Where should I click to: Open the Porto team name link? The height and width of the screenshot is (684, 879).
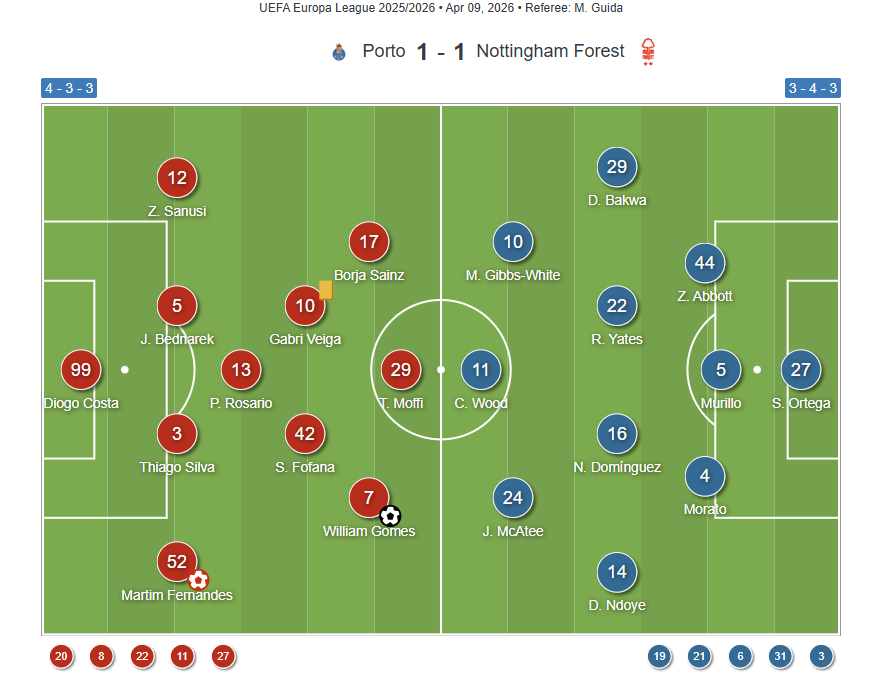pos(384,51)
